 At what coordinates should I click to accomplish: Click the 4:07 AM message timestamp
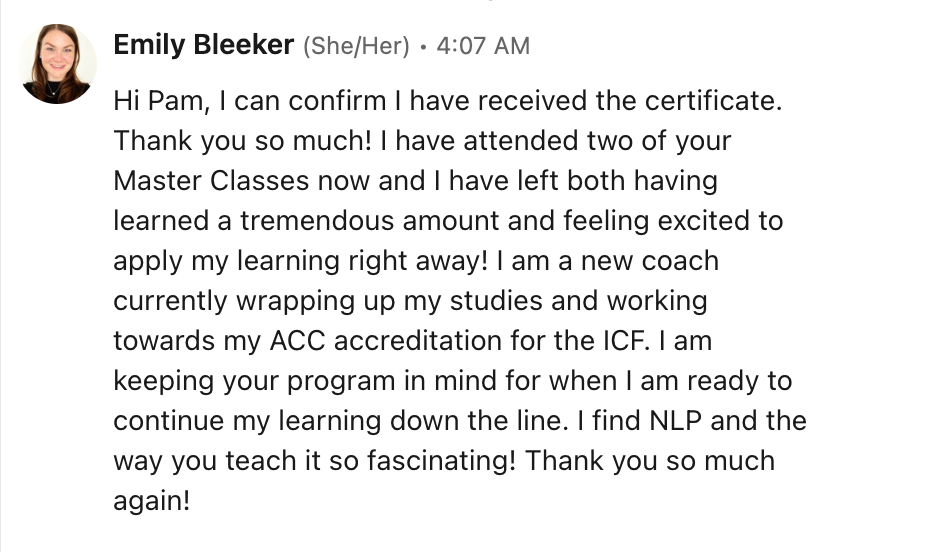483,46
